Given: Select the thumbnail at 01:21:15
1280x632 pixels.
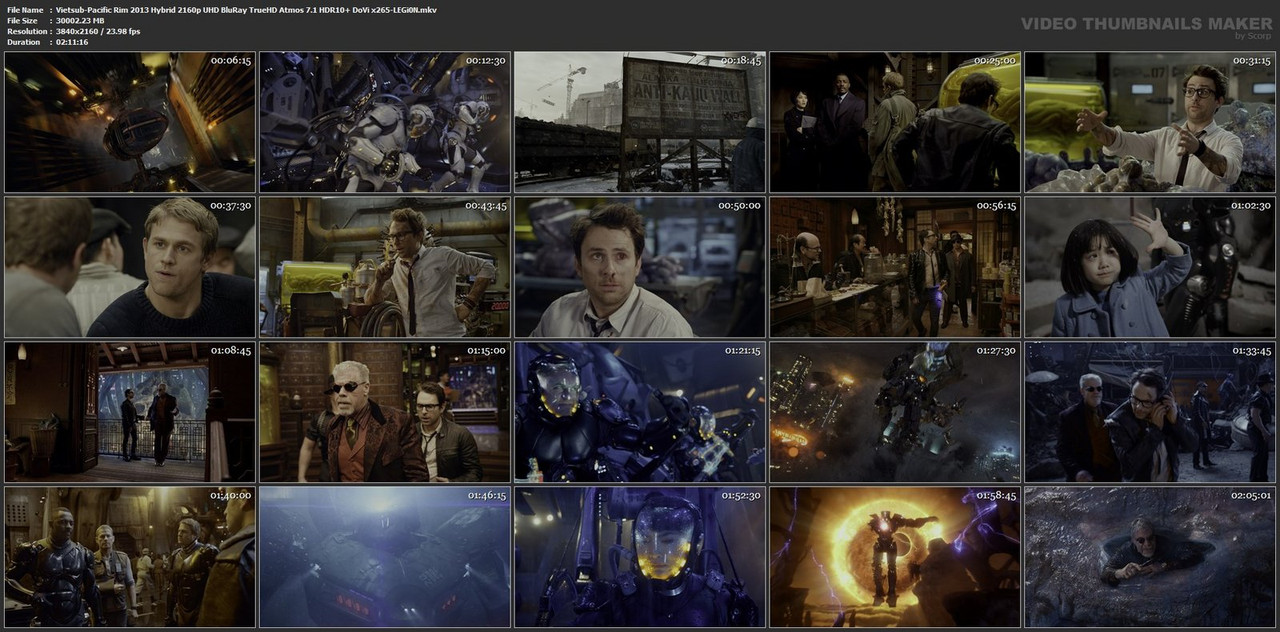Looking at the screenshot, I should [x=640, y=412].
